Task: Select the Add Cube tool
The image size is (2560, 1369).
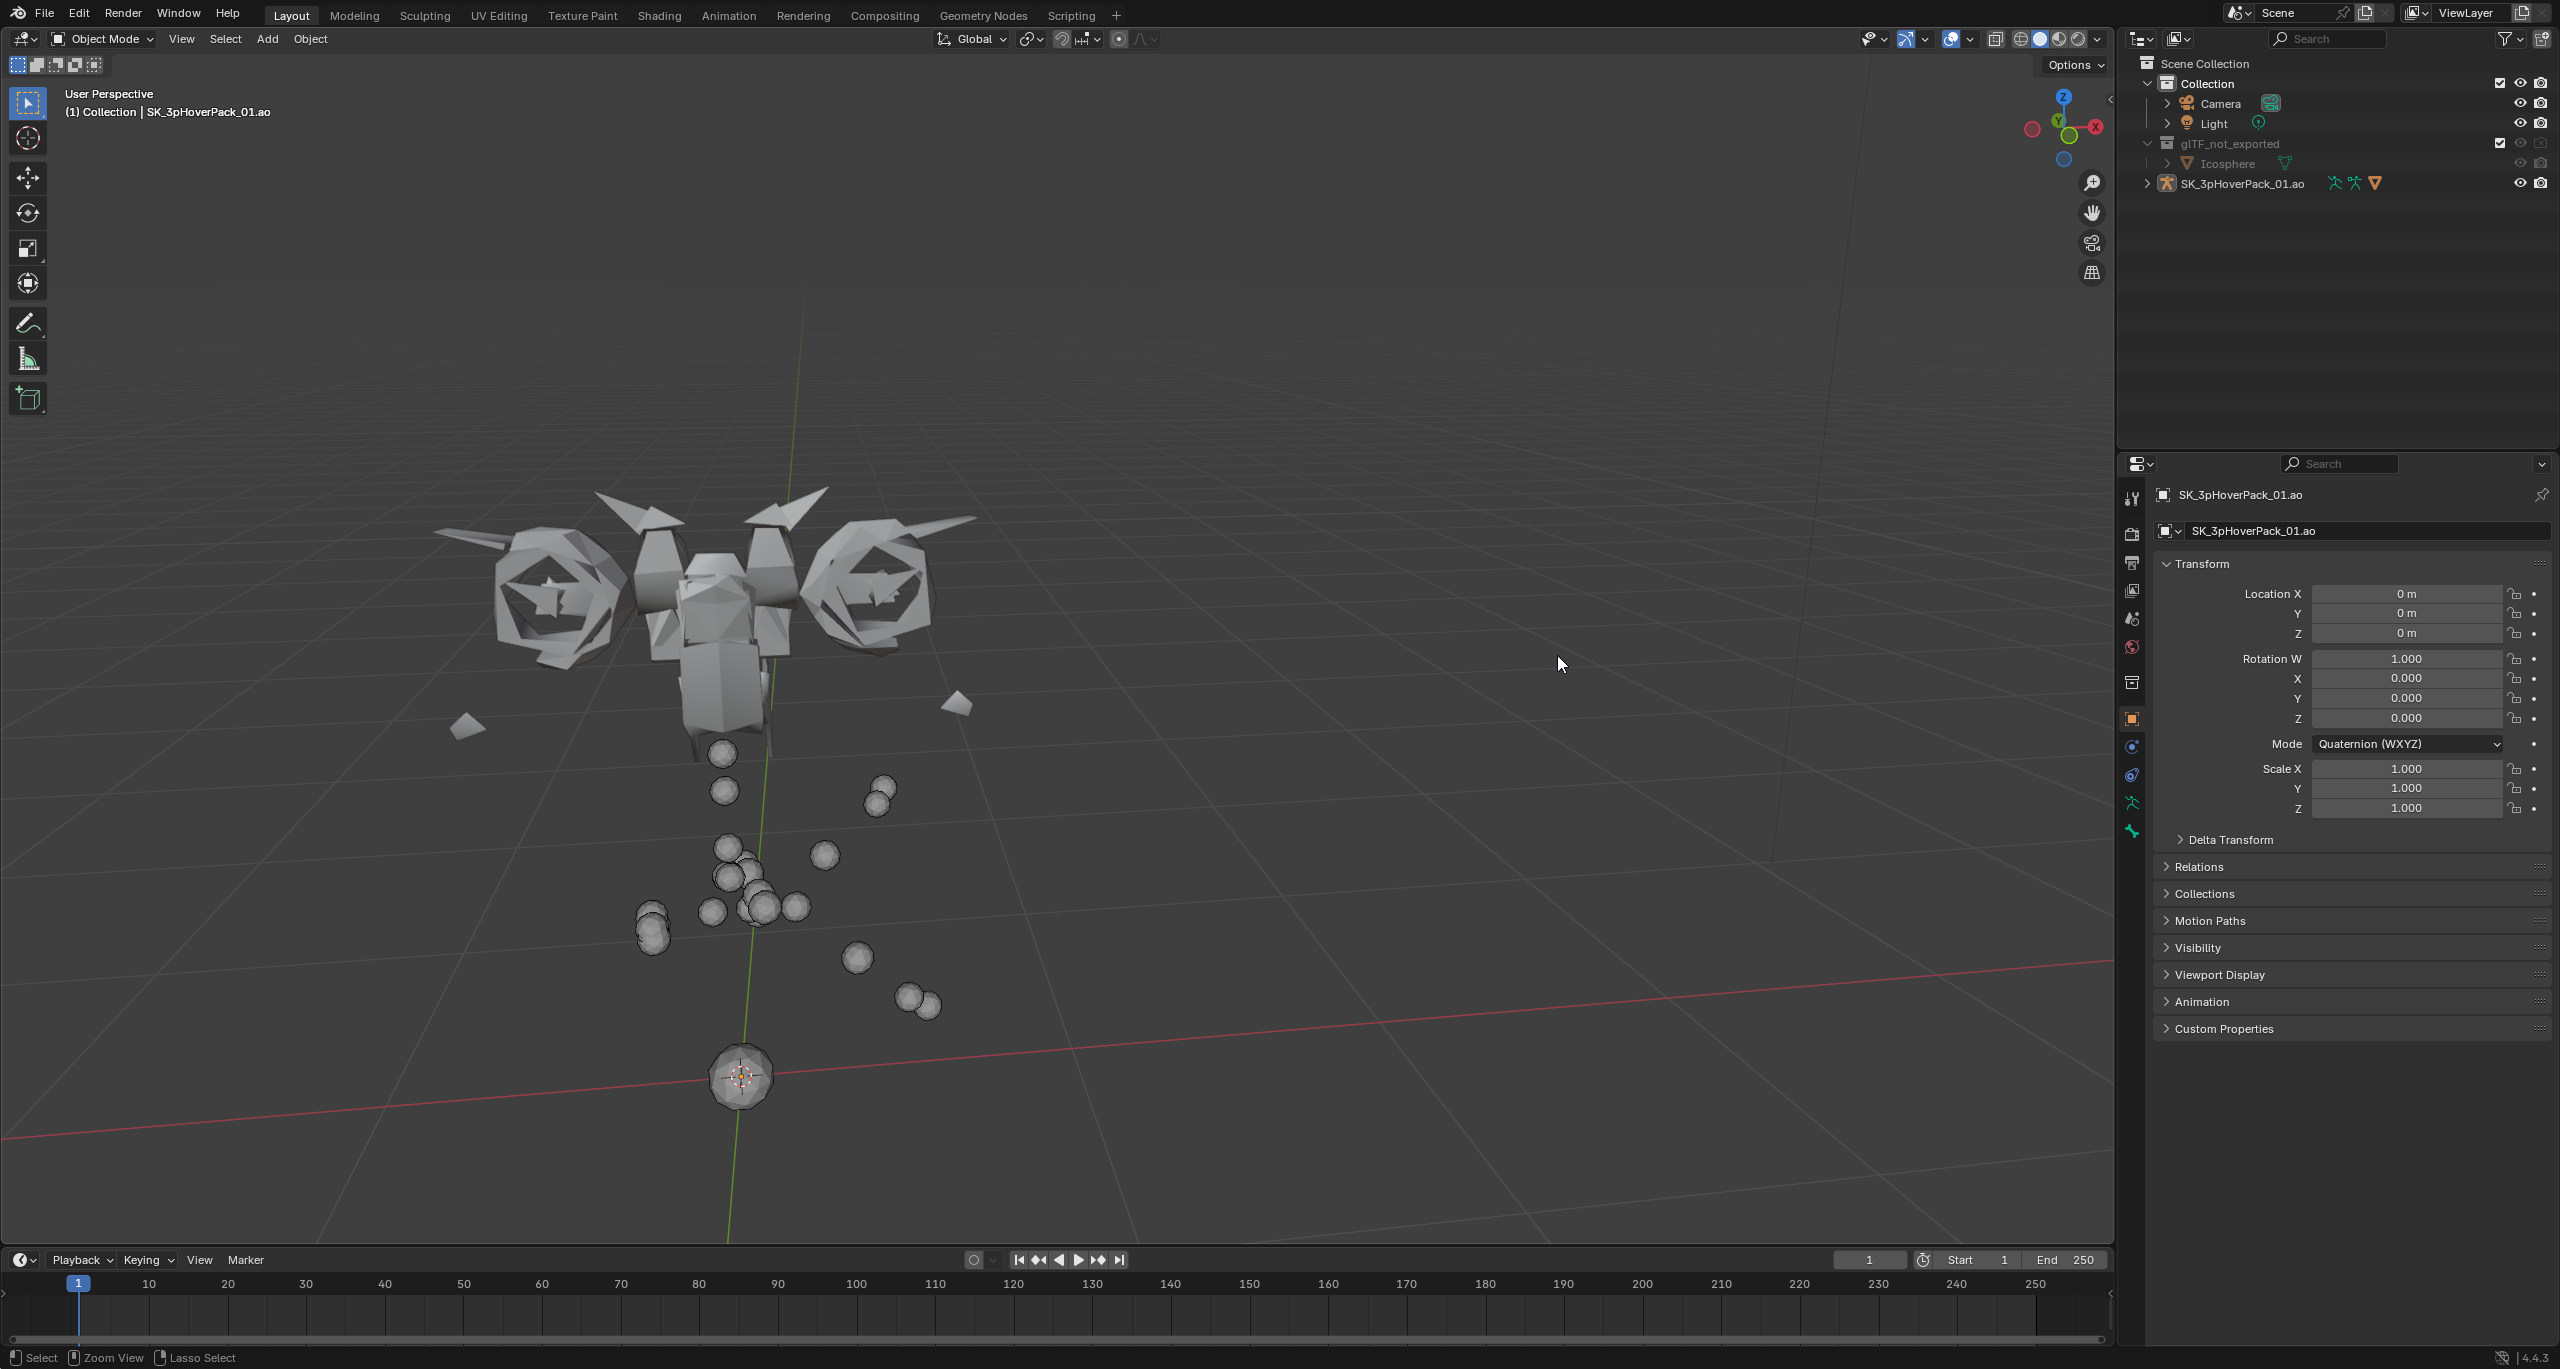Action: [28, 399]
